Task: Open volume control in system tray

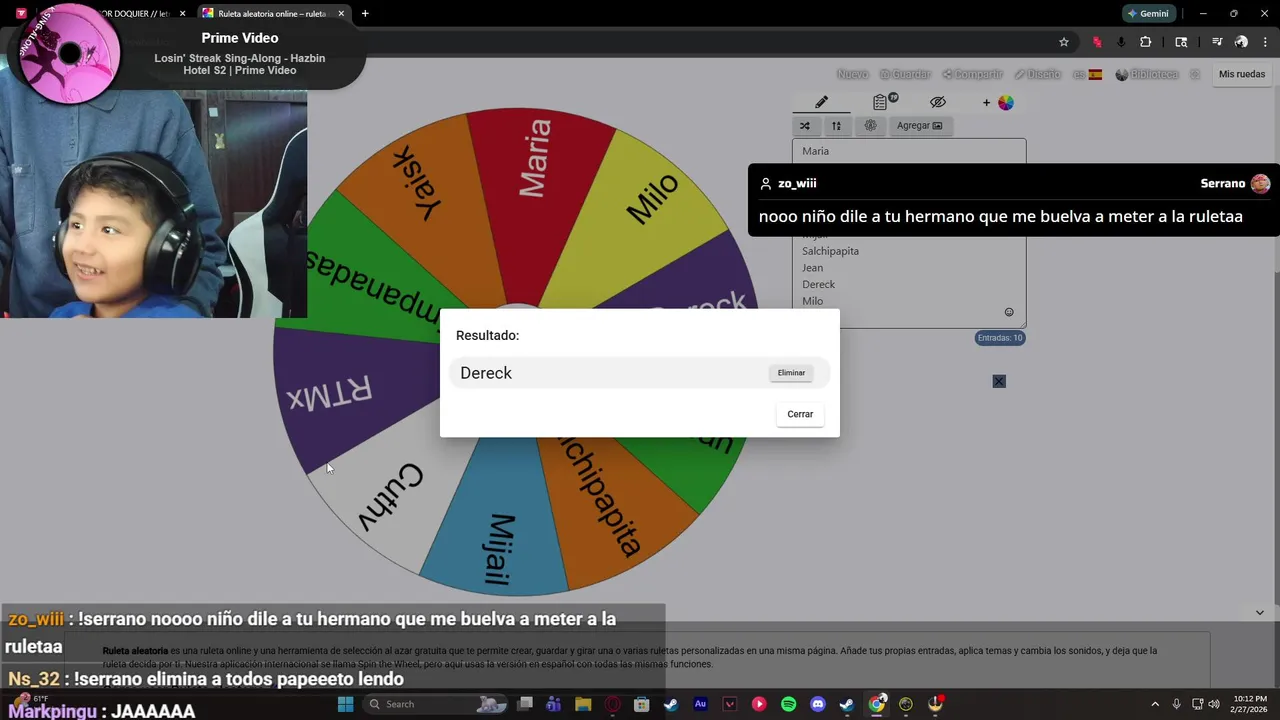Action: point(1214,704)
